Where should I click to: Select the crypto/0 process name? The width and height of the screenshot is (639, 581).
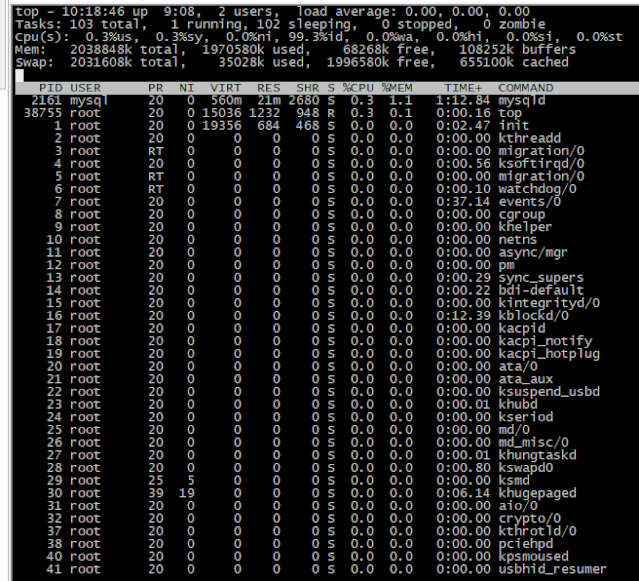click(x=529, y=518)
